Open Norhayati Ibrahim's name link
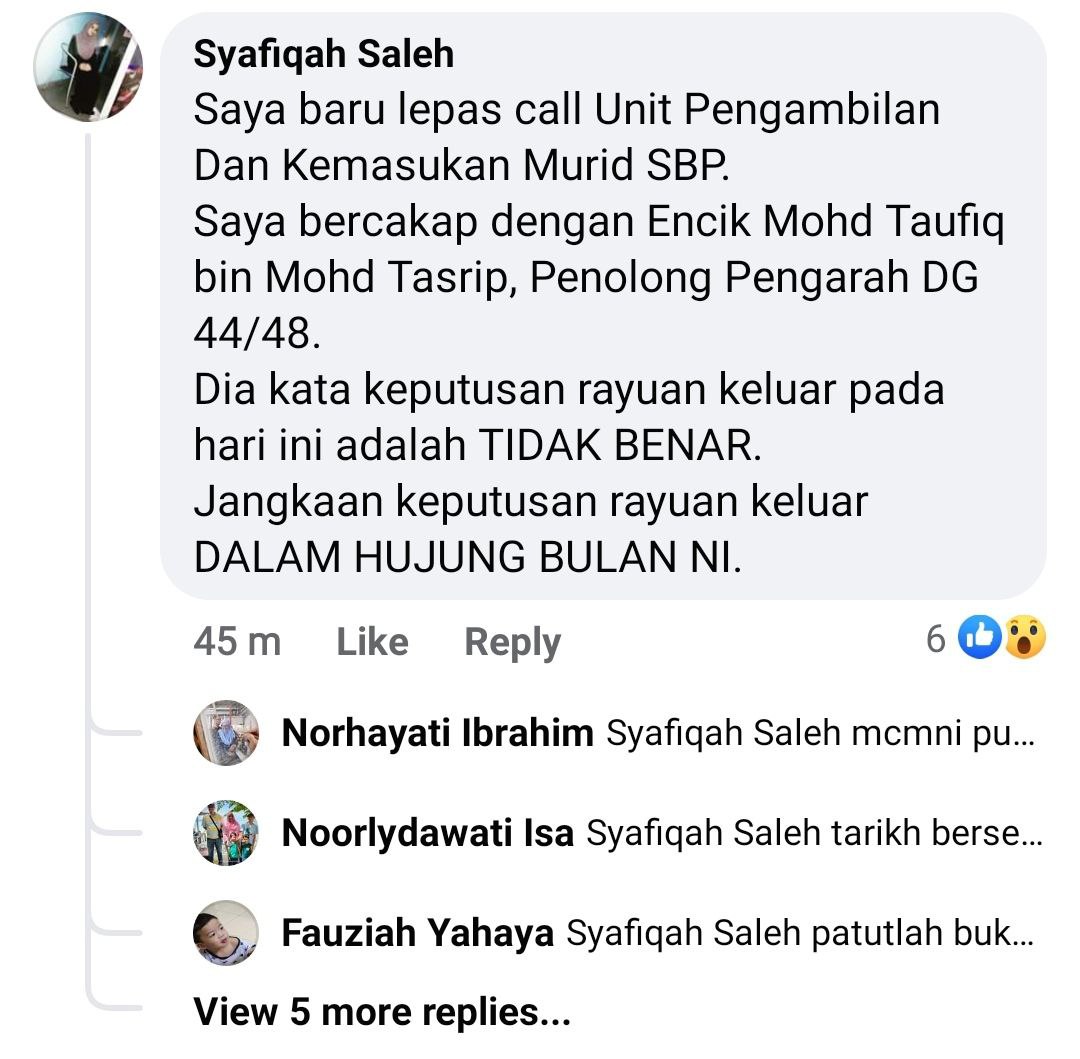 coord(437,733)
